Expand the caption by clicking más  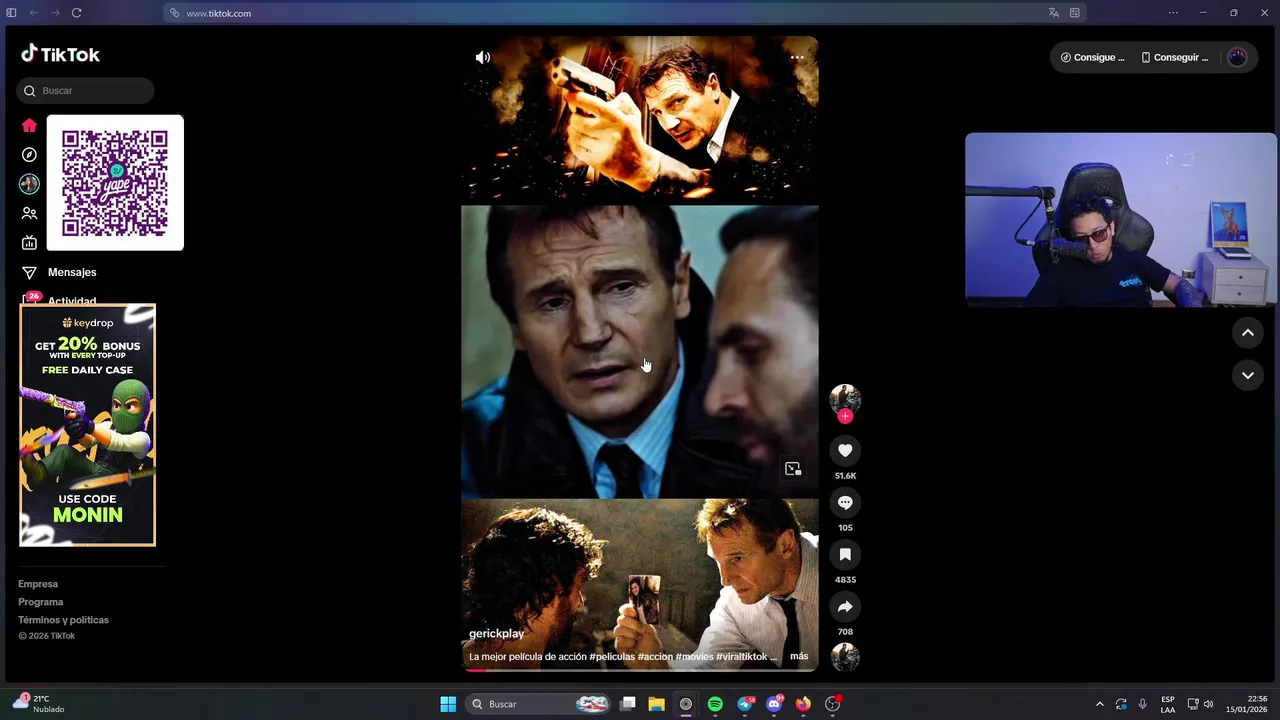coord(799,657)
